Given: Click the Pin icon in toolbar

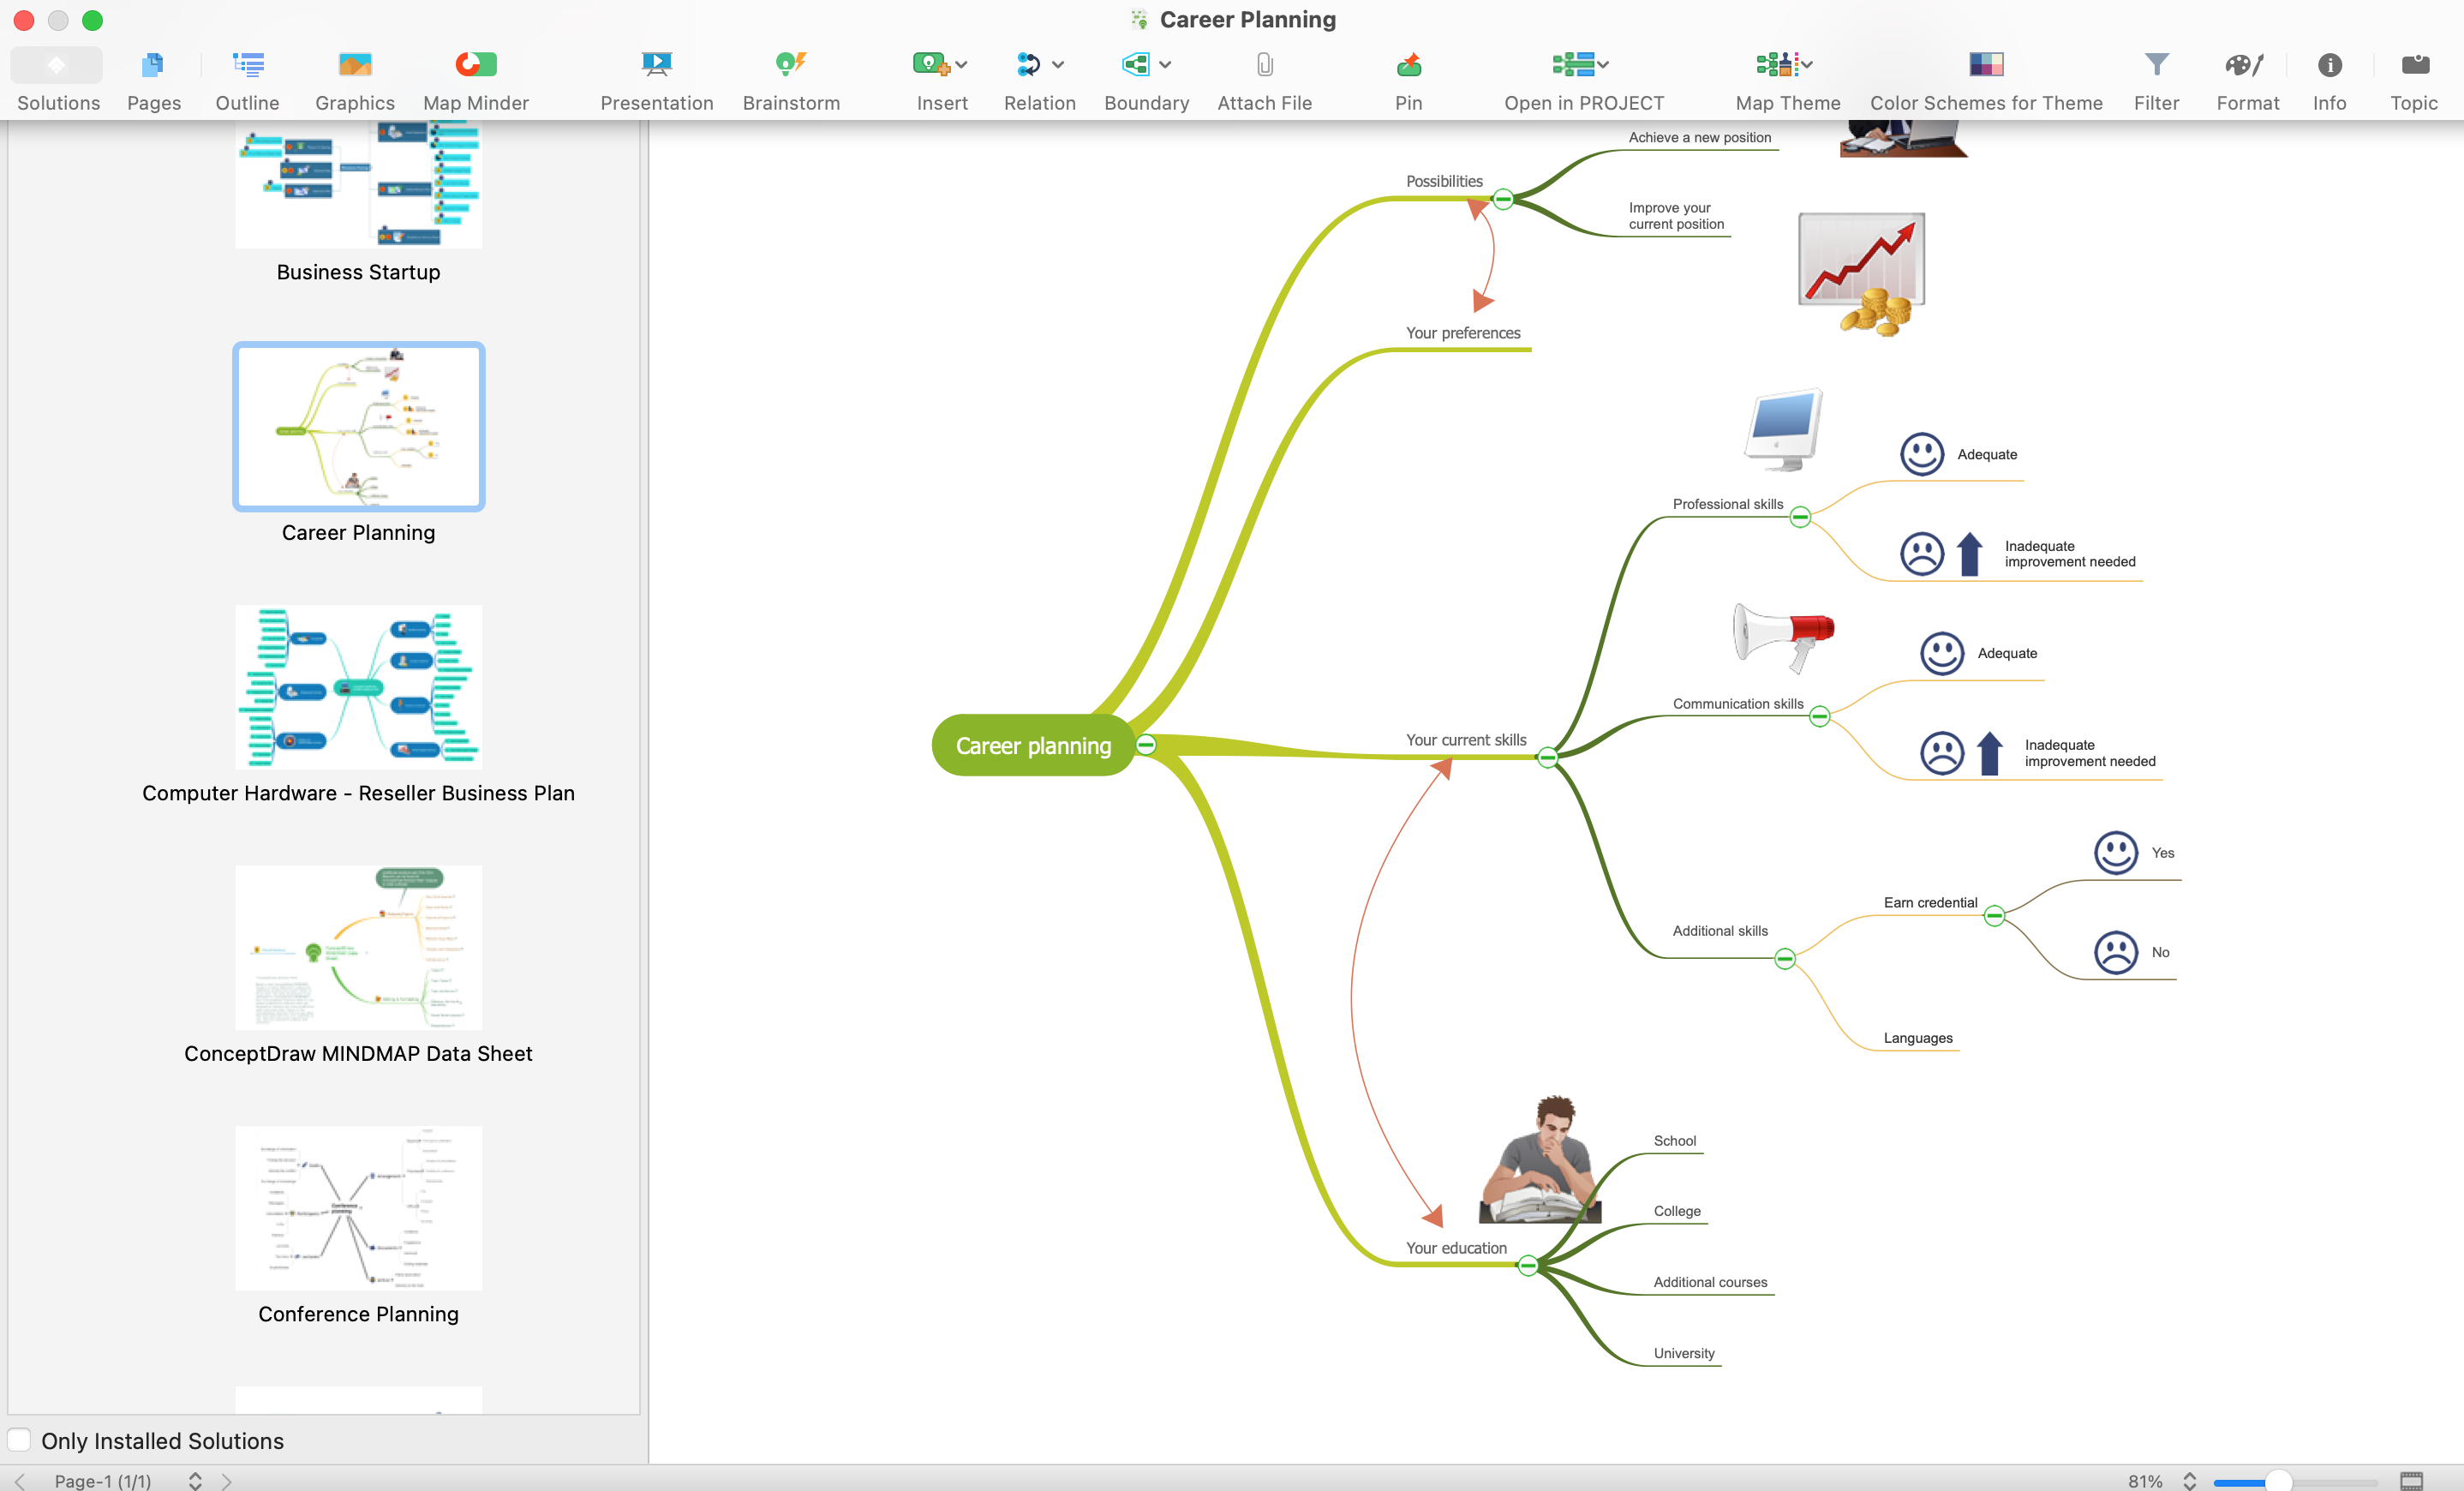Looking at the screenshot, I should [x=1408, y=65].
